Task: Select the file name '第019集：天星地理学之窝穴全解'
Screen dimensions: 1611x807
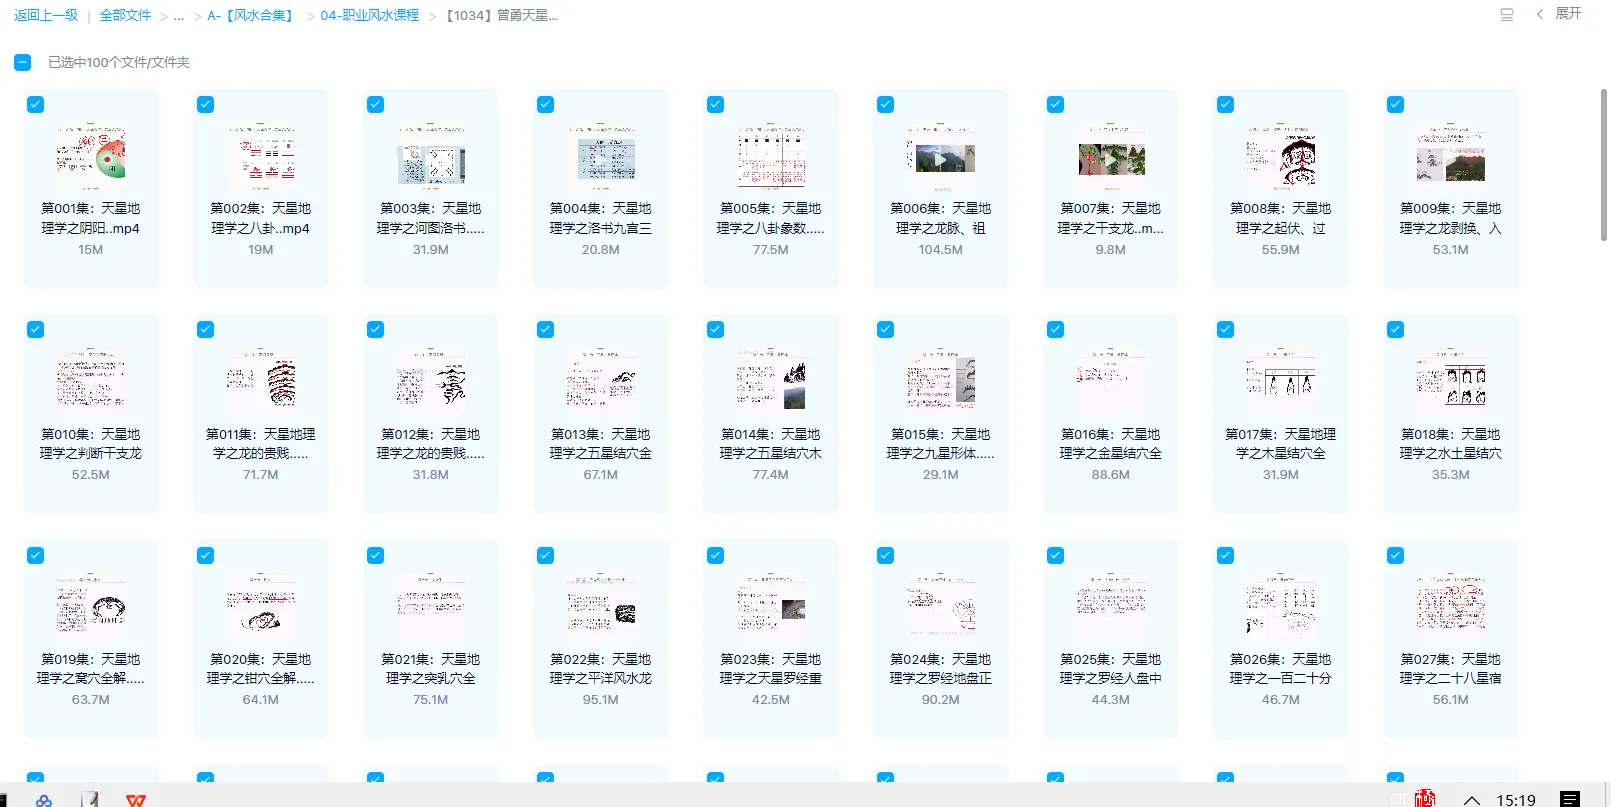Action: pyautogui.click(x=91, y=669)
